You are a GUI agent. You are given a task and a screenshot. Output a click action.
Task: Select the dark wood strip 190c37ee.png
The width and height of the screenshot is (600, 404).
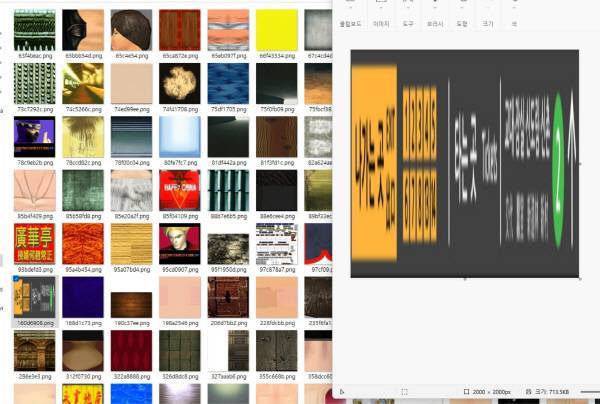point(131,305)
